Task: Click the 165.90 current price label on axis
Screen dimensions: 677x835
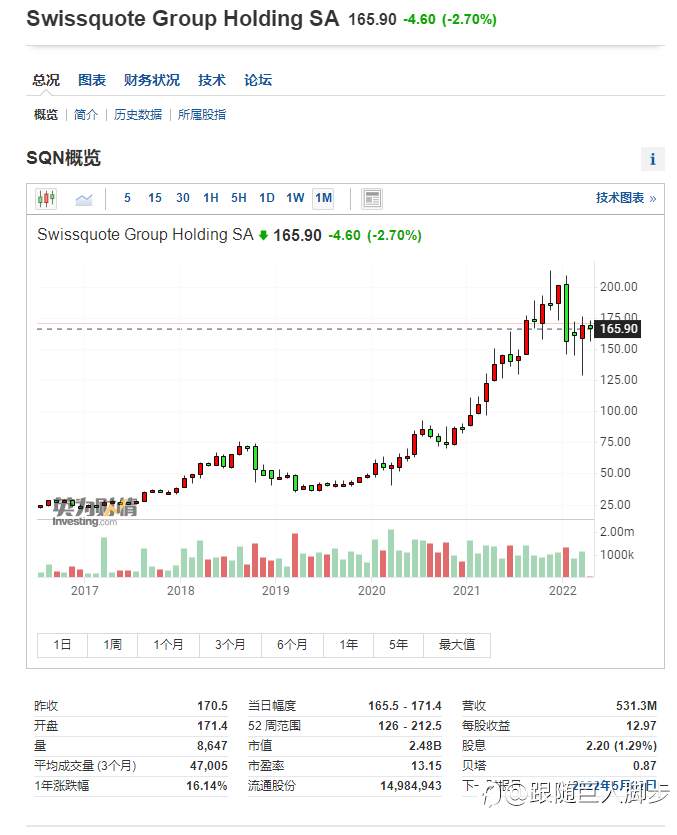Action: (618, 329)
